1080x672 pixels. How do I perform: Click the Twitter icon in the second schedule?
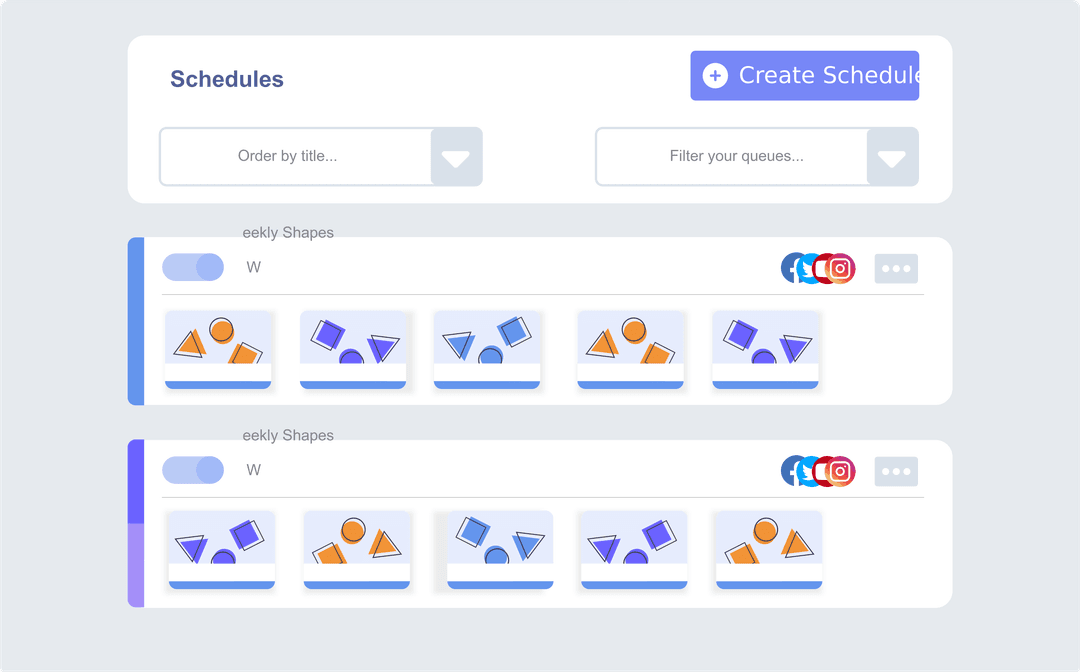[808, 471]
